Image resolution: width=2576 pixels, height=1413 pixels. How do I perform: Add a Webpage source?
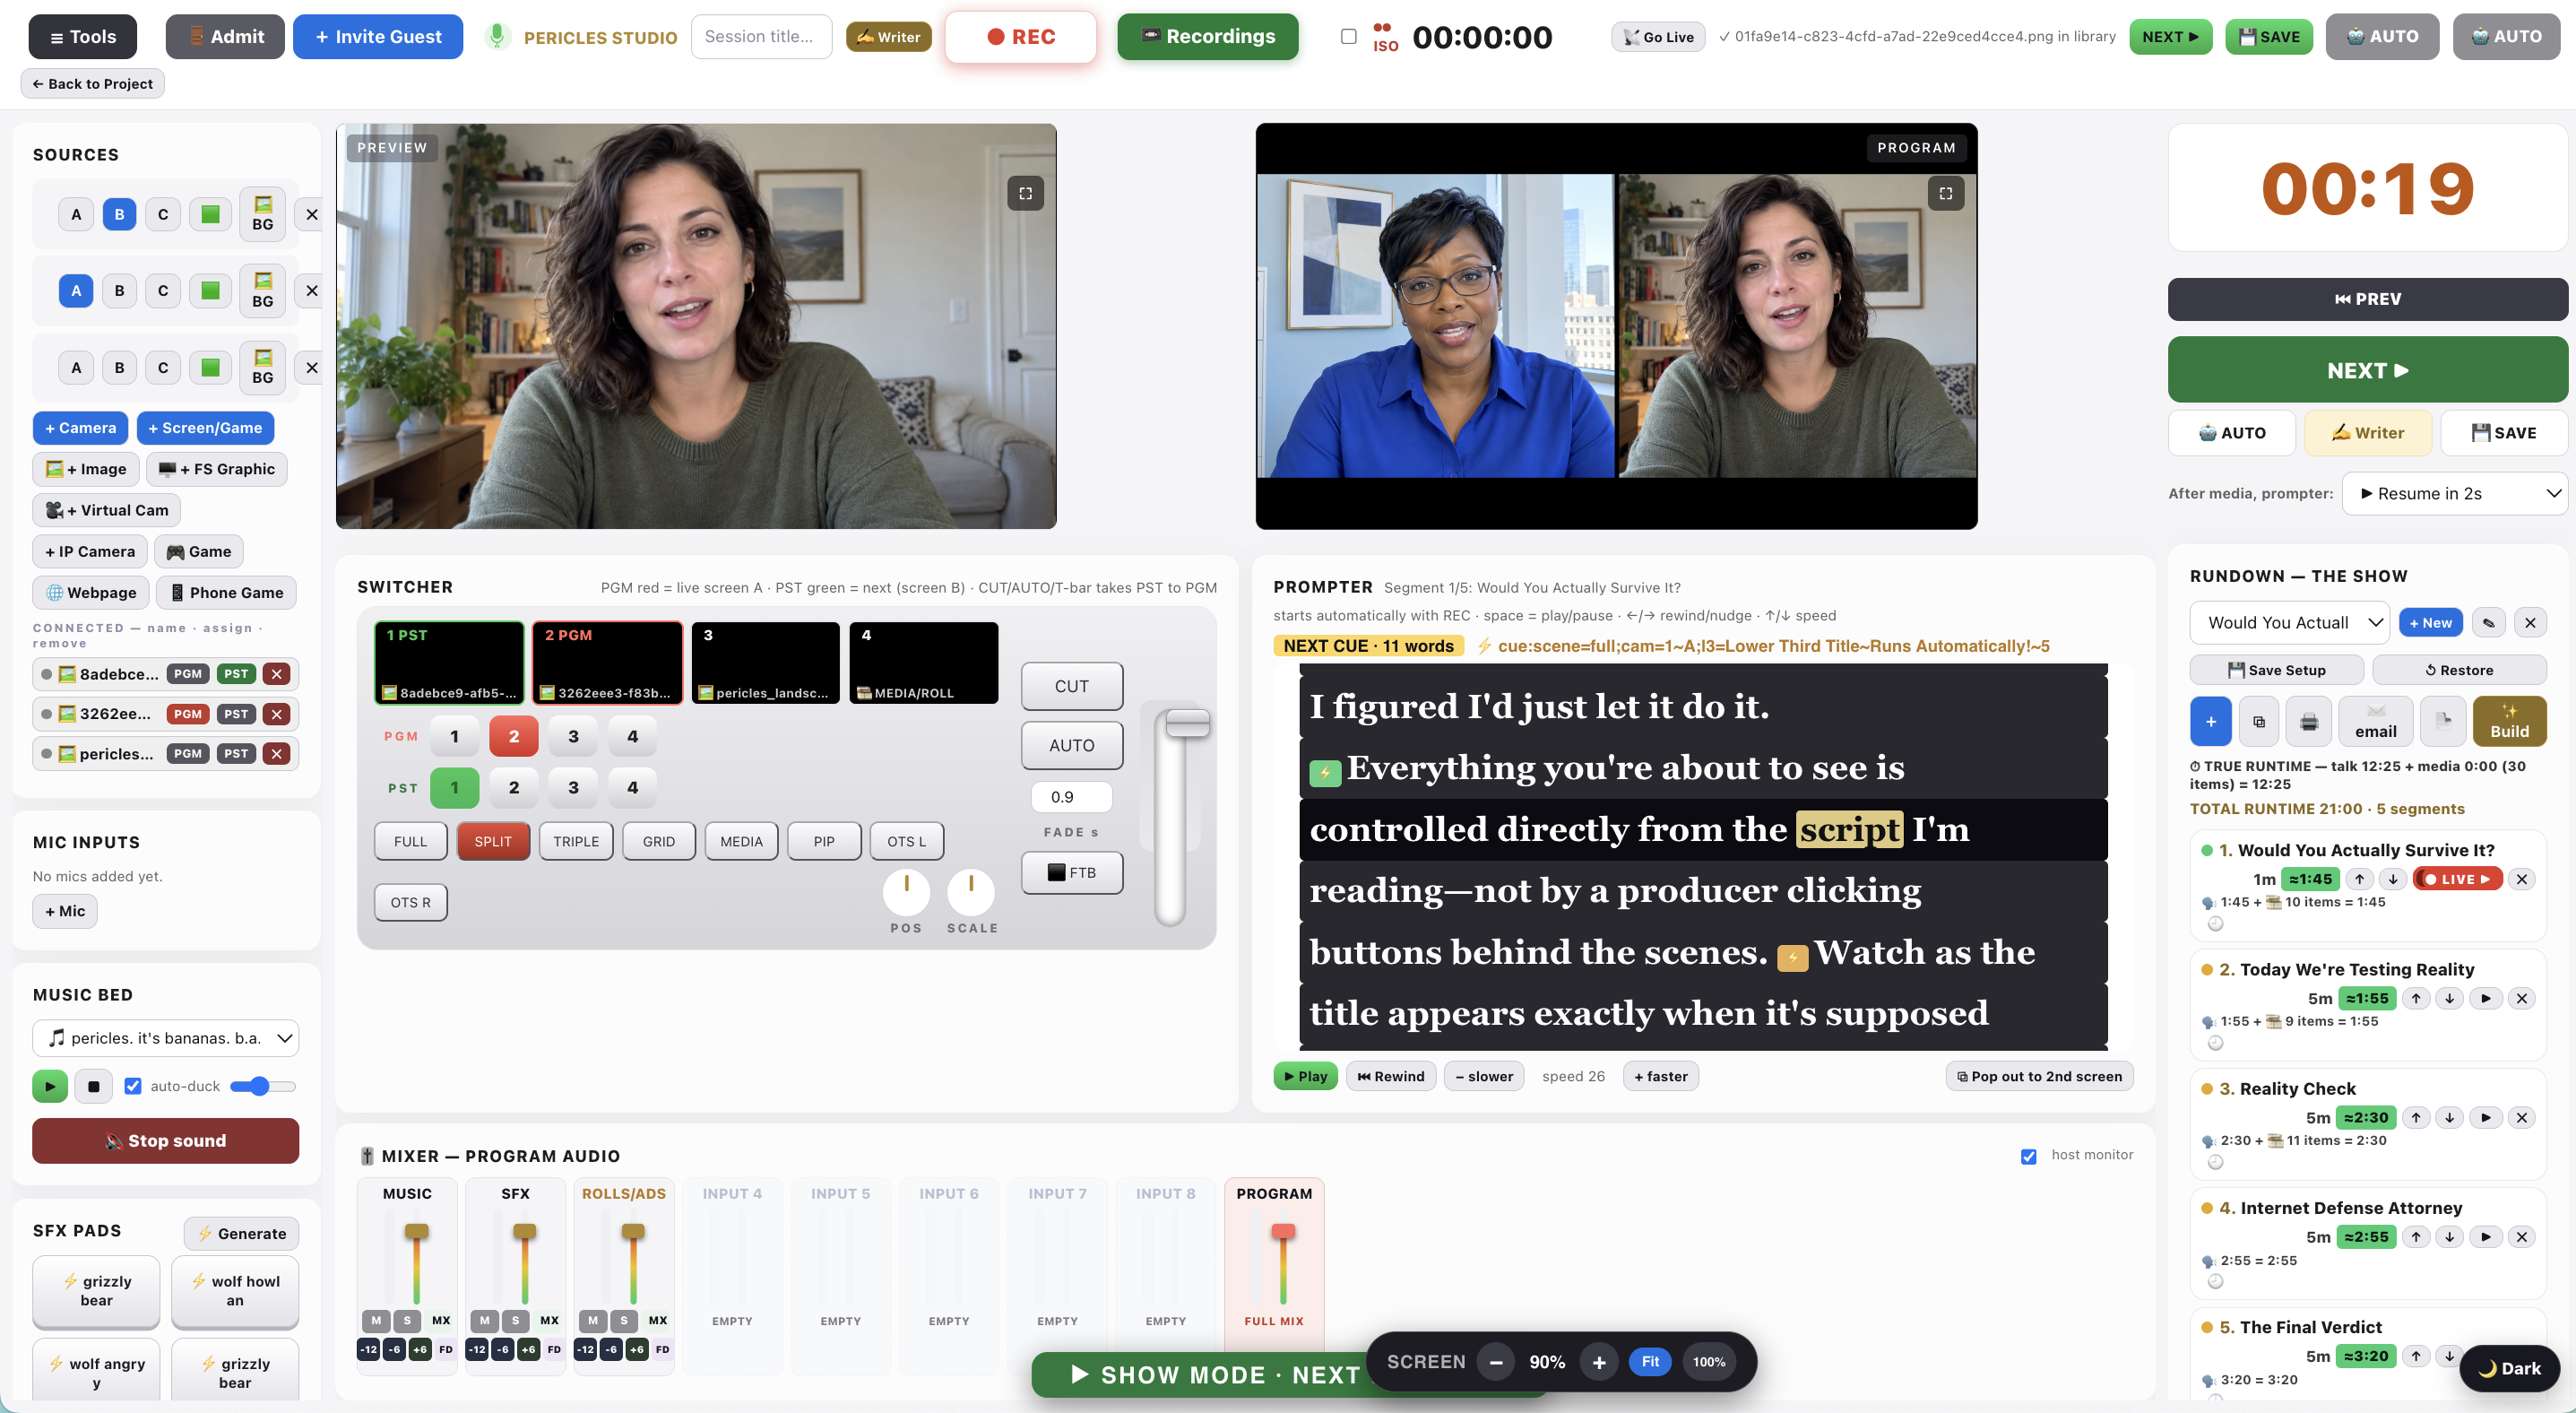click(91, 592)
